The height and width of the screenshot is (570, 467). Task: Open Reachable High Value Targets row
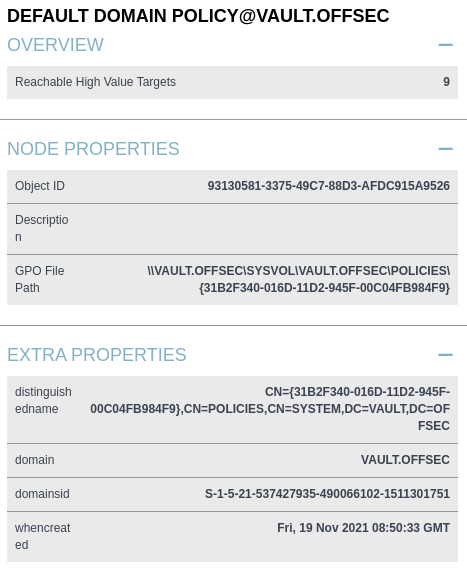point(232,82)
